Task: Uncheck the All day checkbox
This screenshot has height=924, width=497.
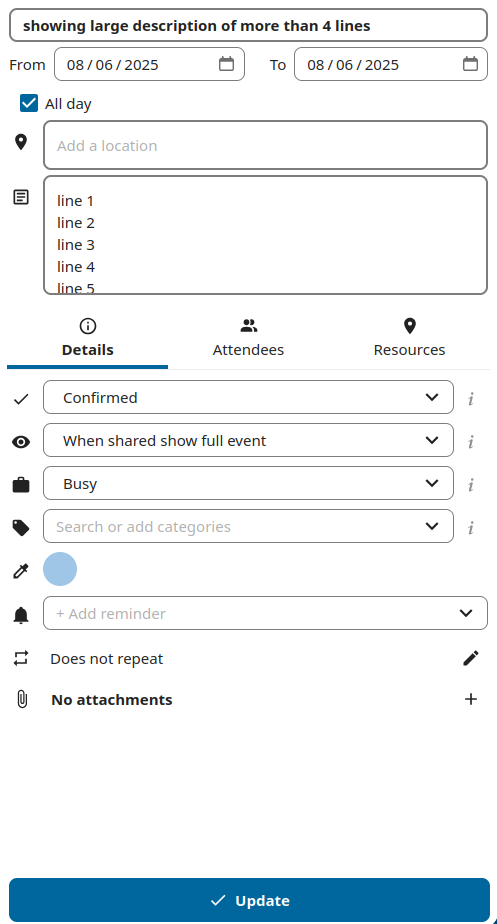Action: [x=29, y=103]
